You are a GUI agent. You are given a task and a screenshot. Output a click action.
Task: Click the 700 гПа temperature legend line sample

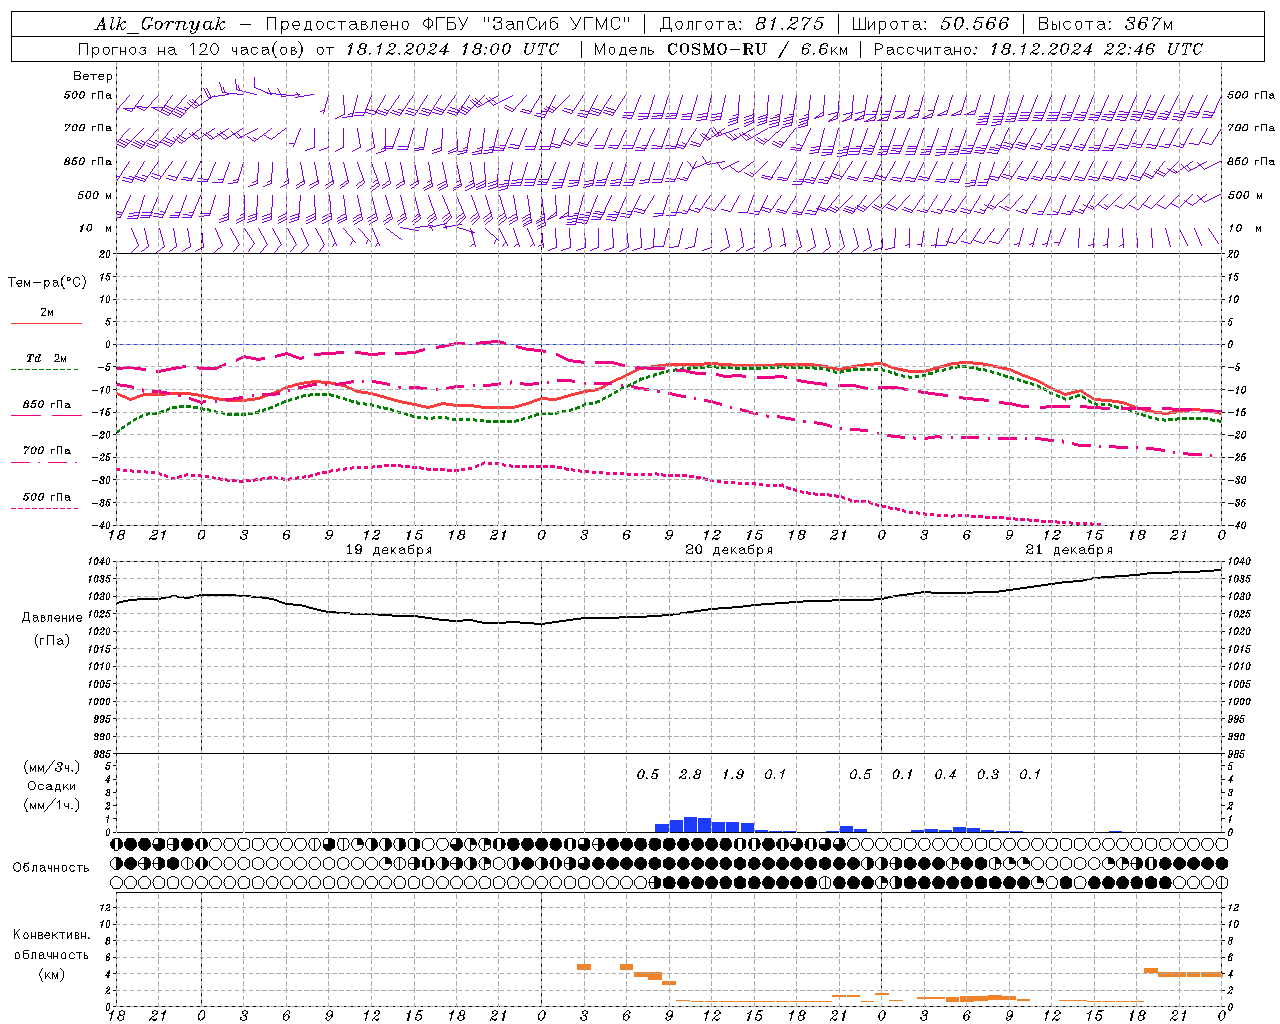(45, 461)
